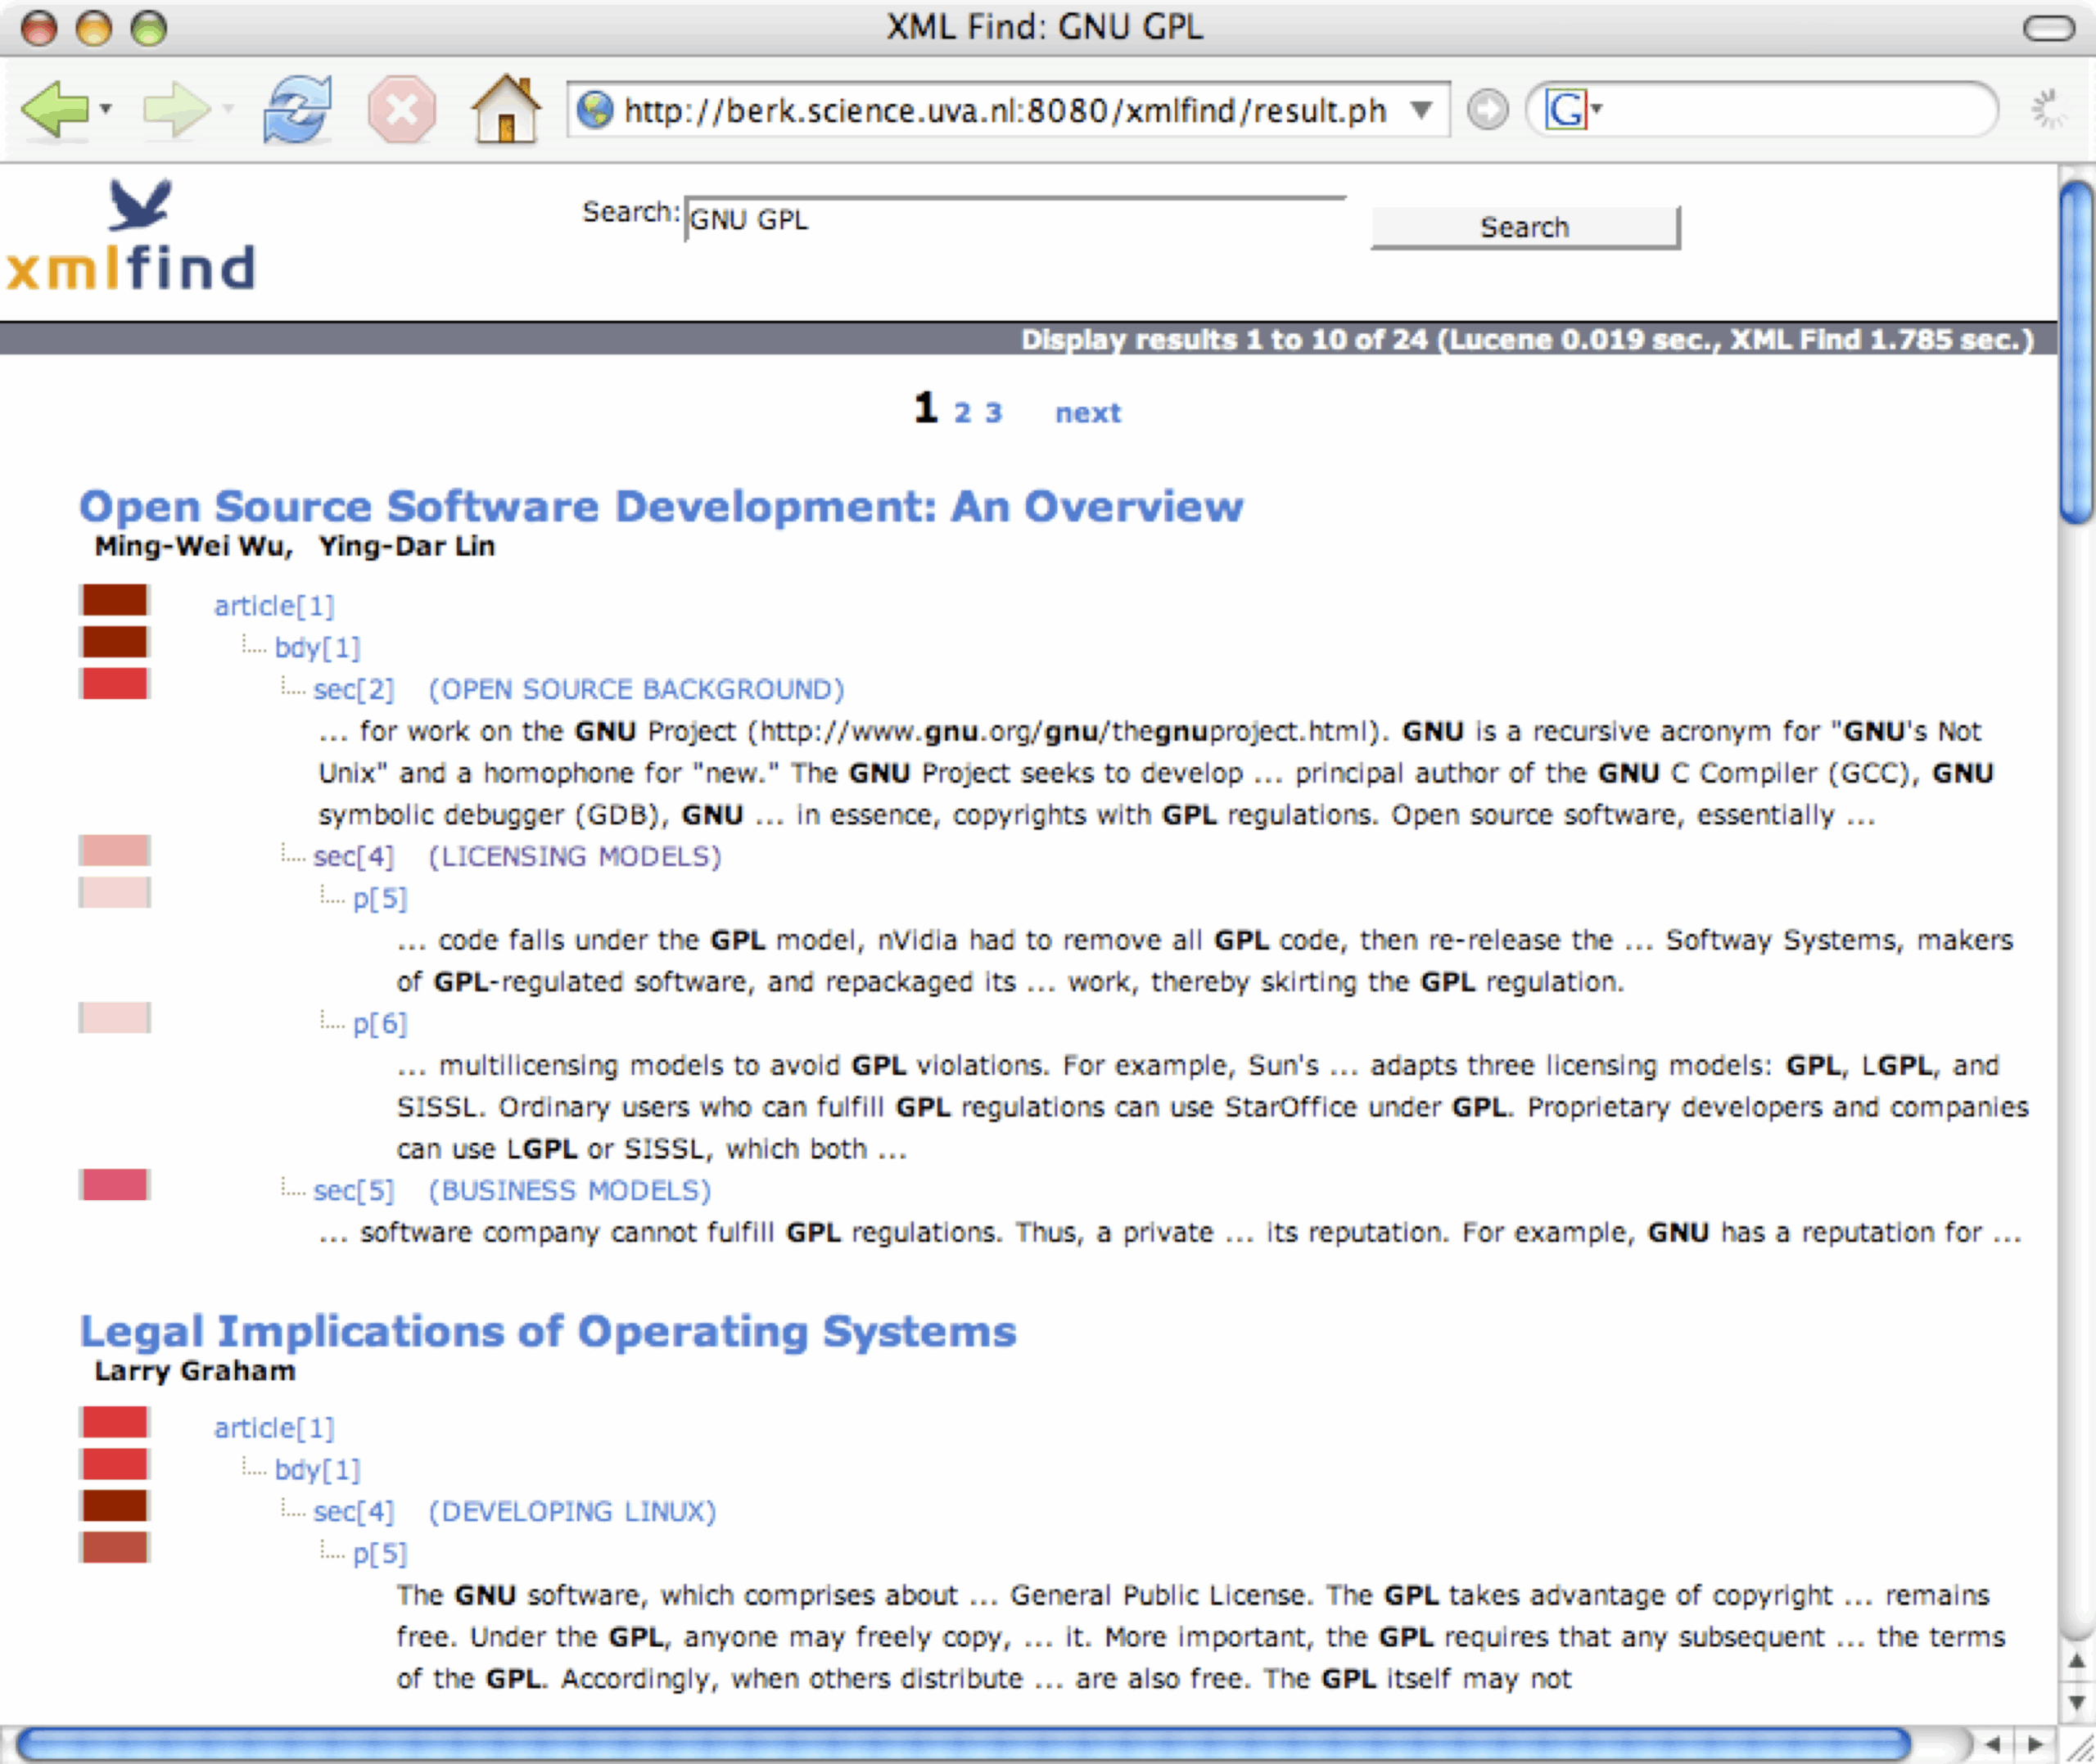This screenshot has height=1764, width=2096.
Task: Click the globe icon in address bar
Action: click(595, 108)
